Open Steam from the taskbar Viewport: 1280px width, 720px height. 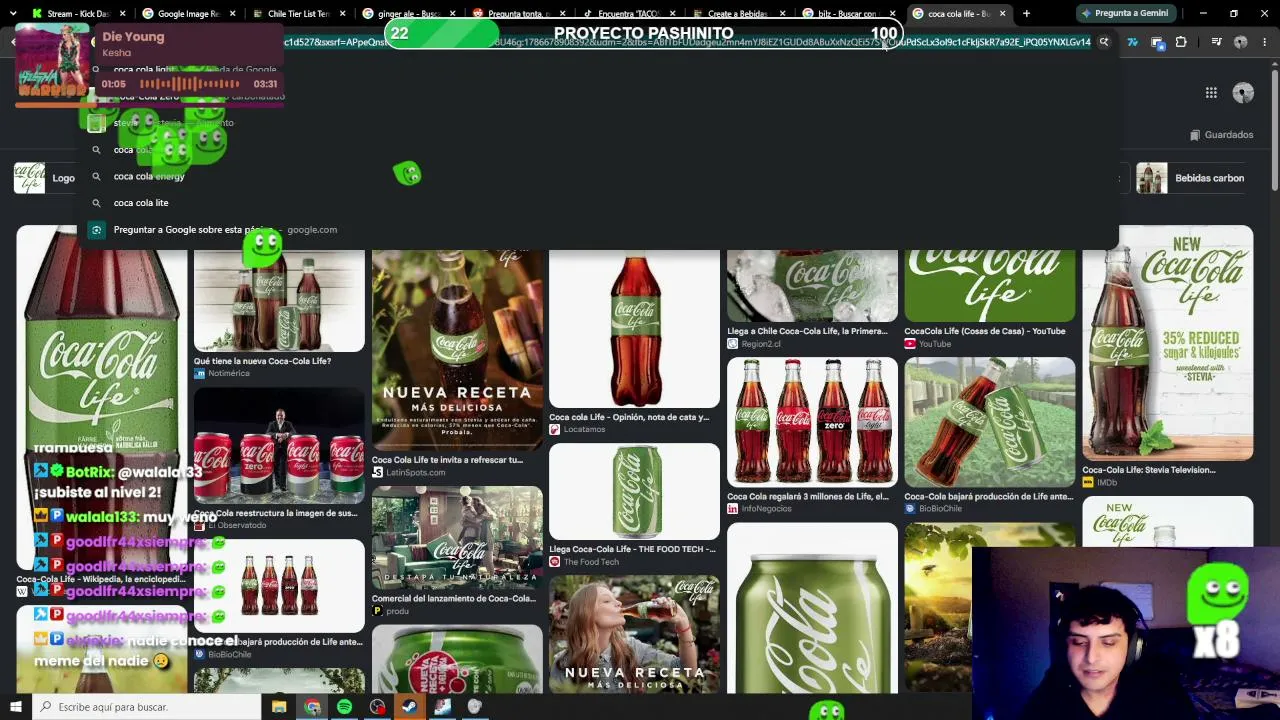click(x=409, y=707)
